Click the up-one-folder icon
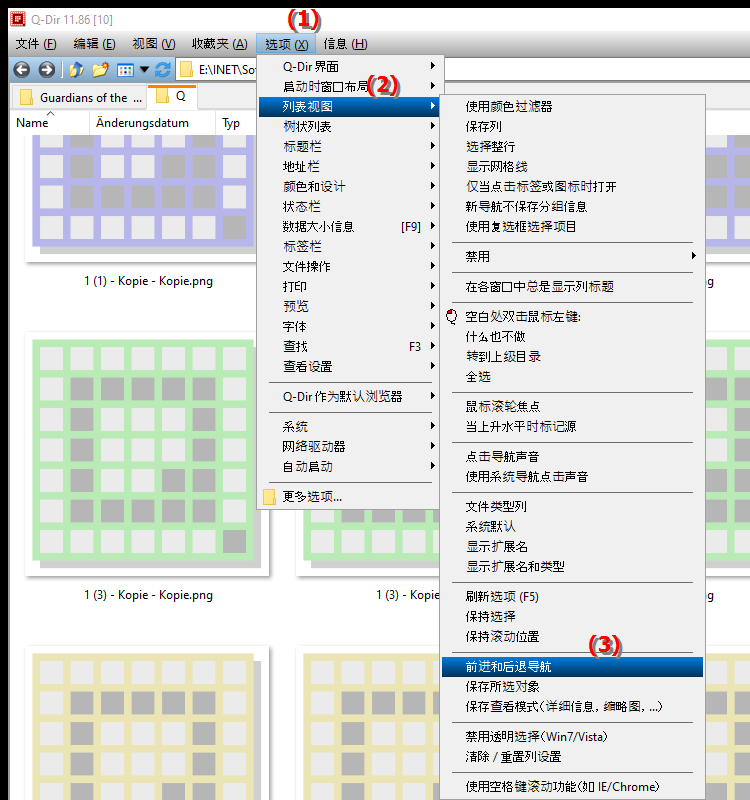 [77, 69]
